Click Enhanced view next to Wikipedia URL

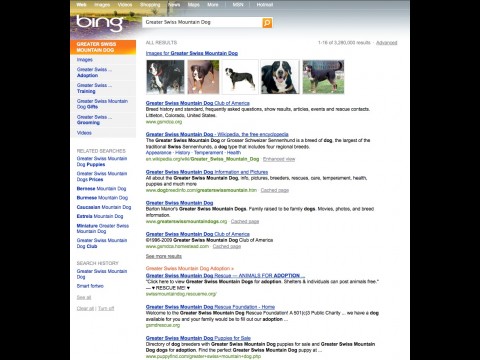(x=279, y=159)
